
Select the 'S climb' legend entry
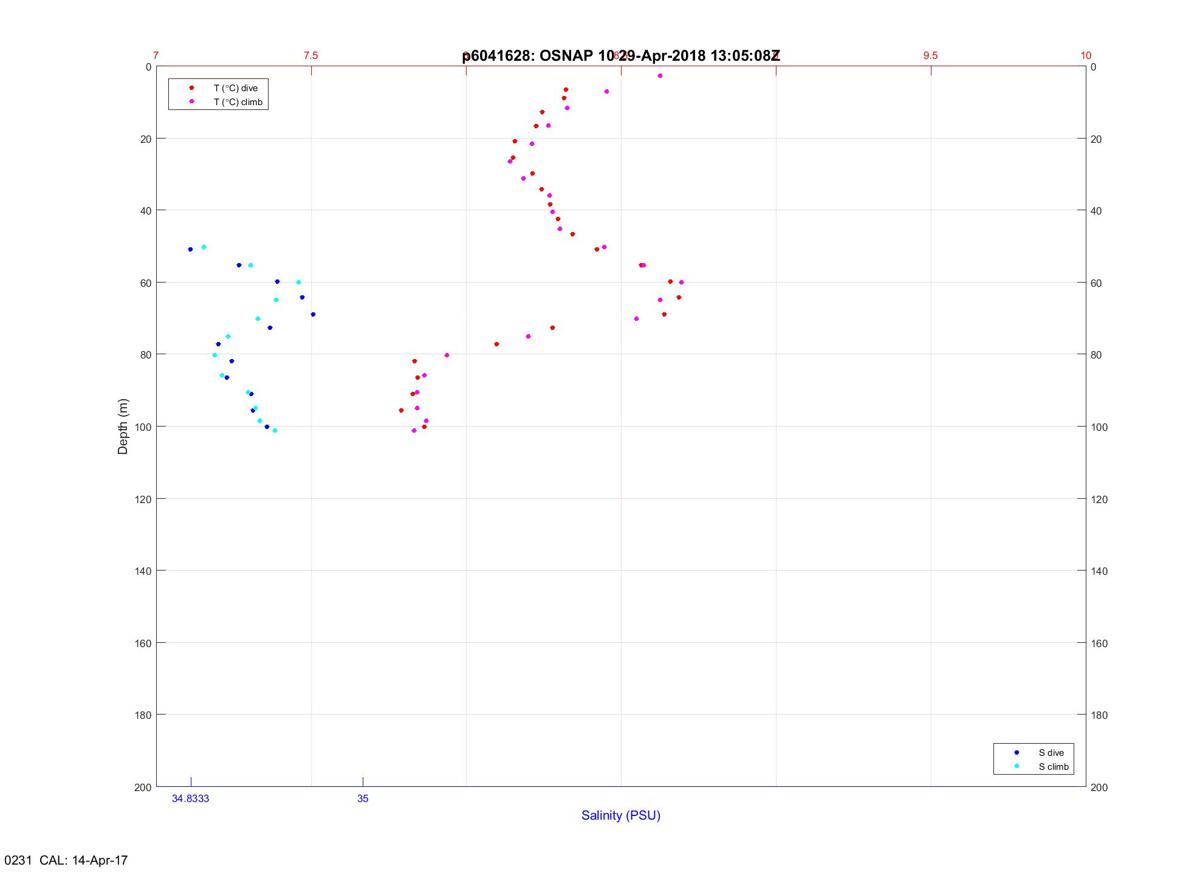click(1053, 767)
